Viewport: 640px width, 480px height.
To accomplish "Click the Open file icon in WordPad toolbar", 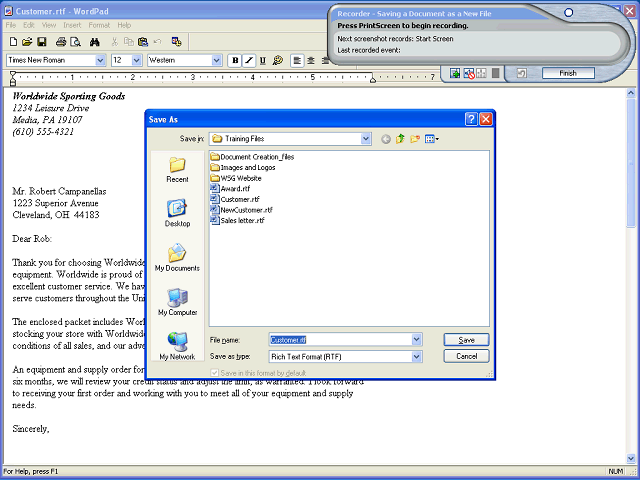I will [27, 42].
